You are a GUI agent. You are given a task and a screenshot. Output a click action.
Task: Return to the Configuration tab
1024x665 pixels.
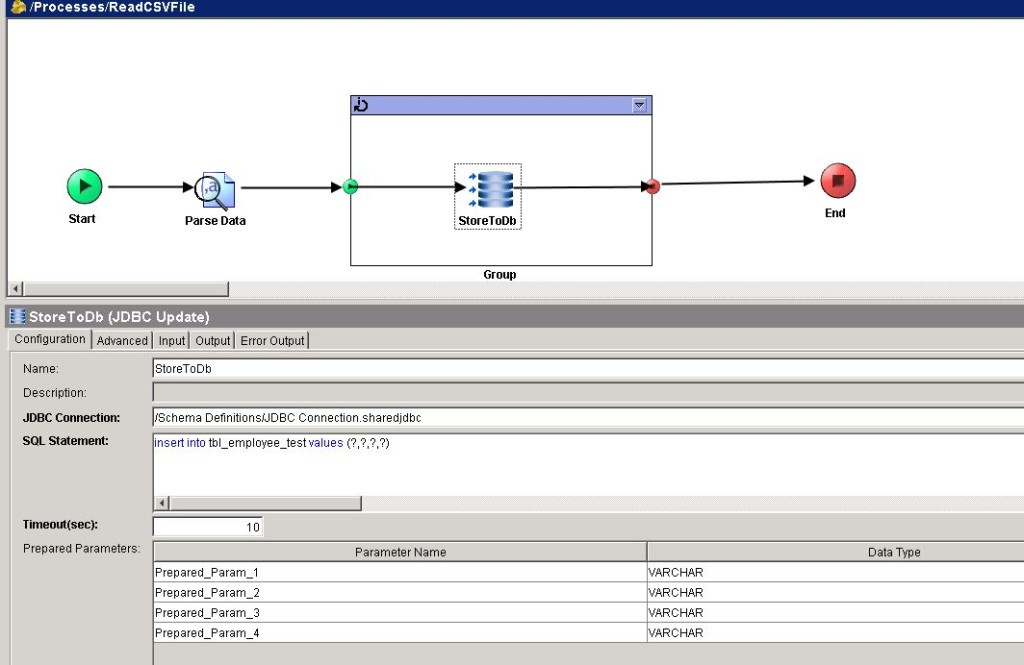[49, 339]
